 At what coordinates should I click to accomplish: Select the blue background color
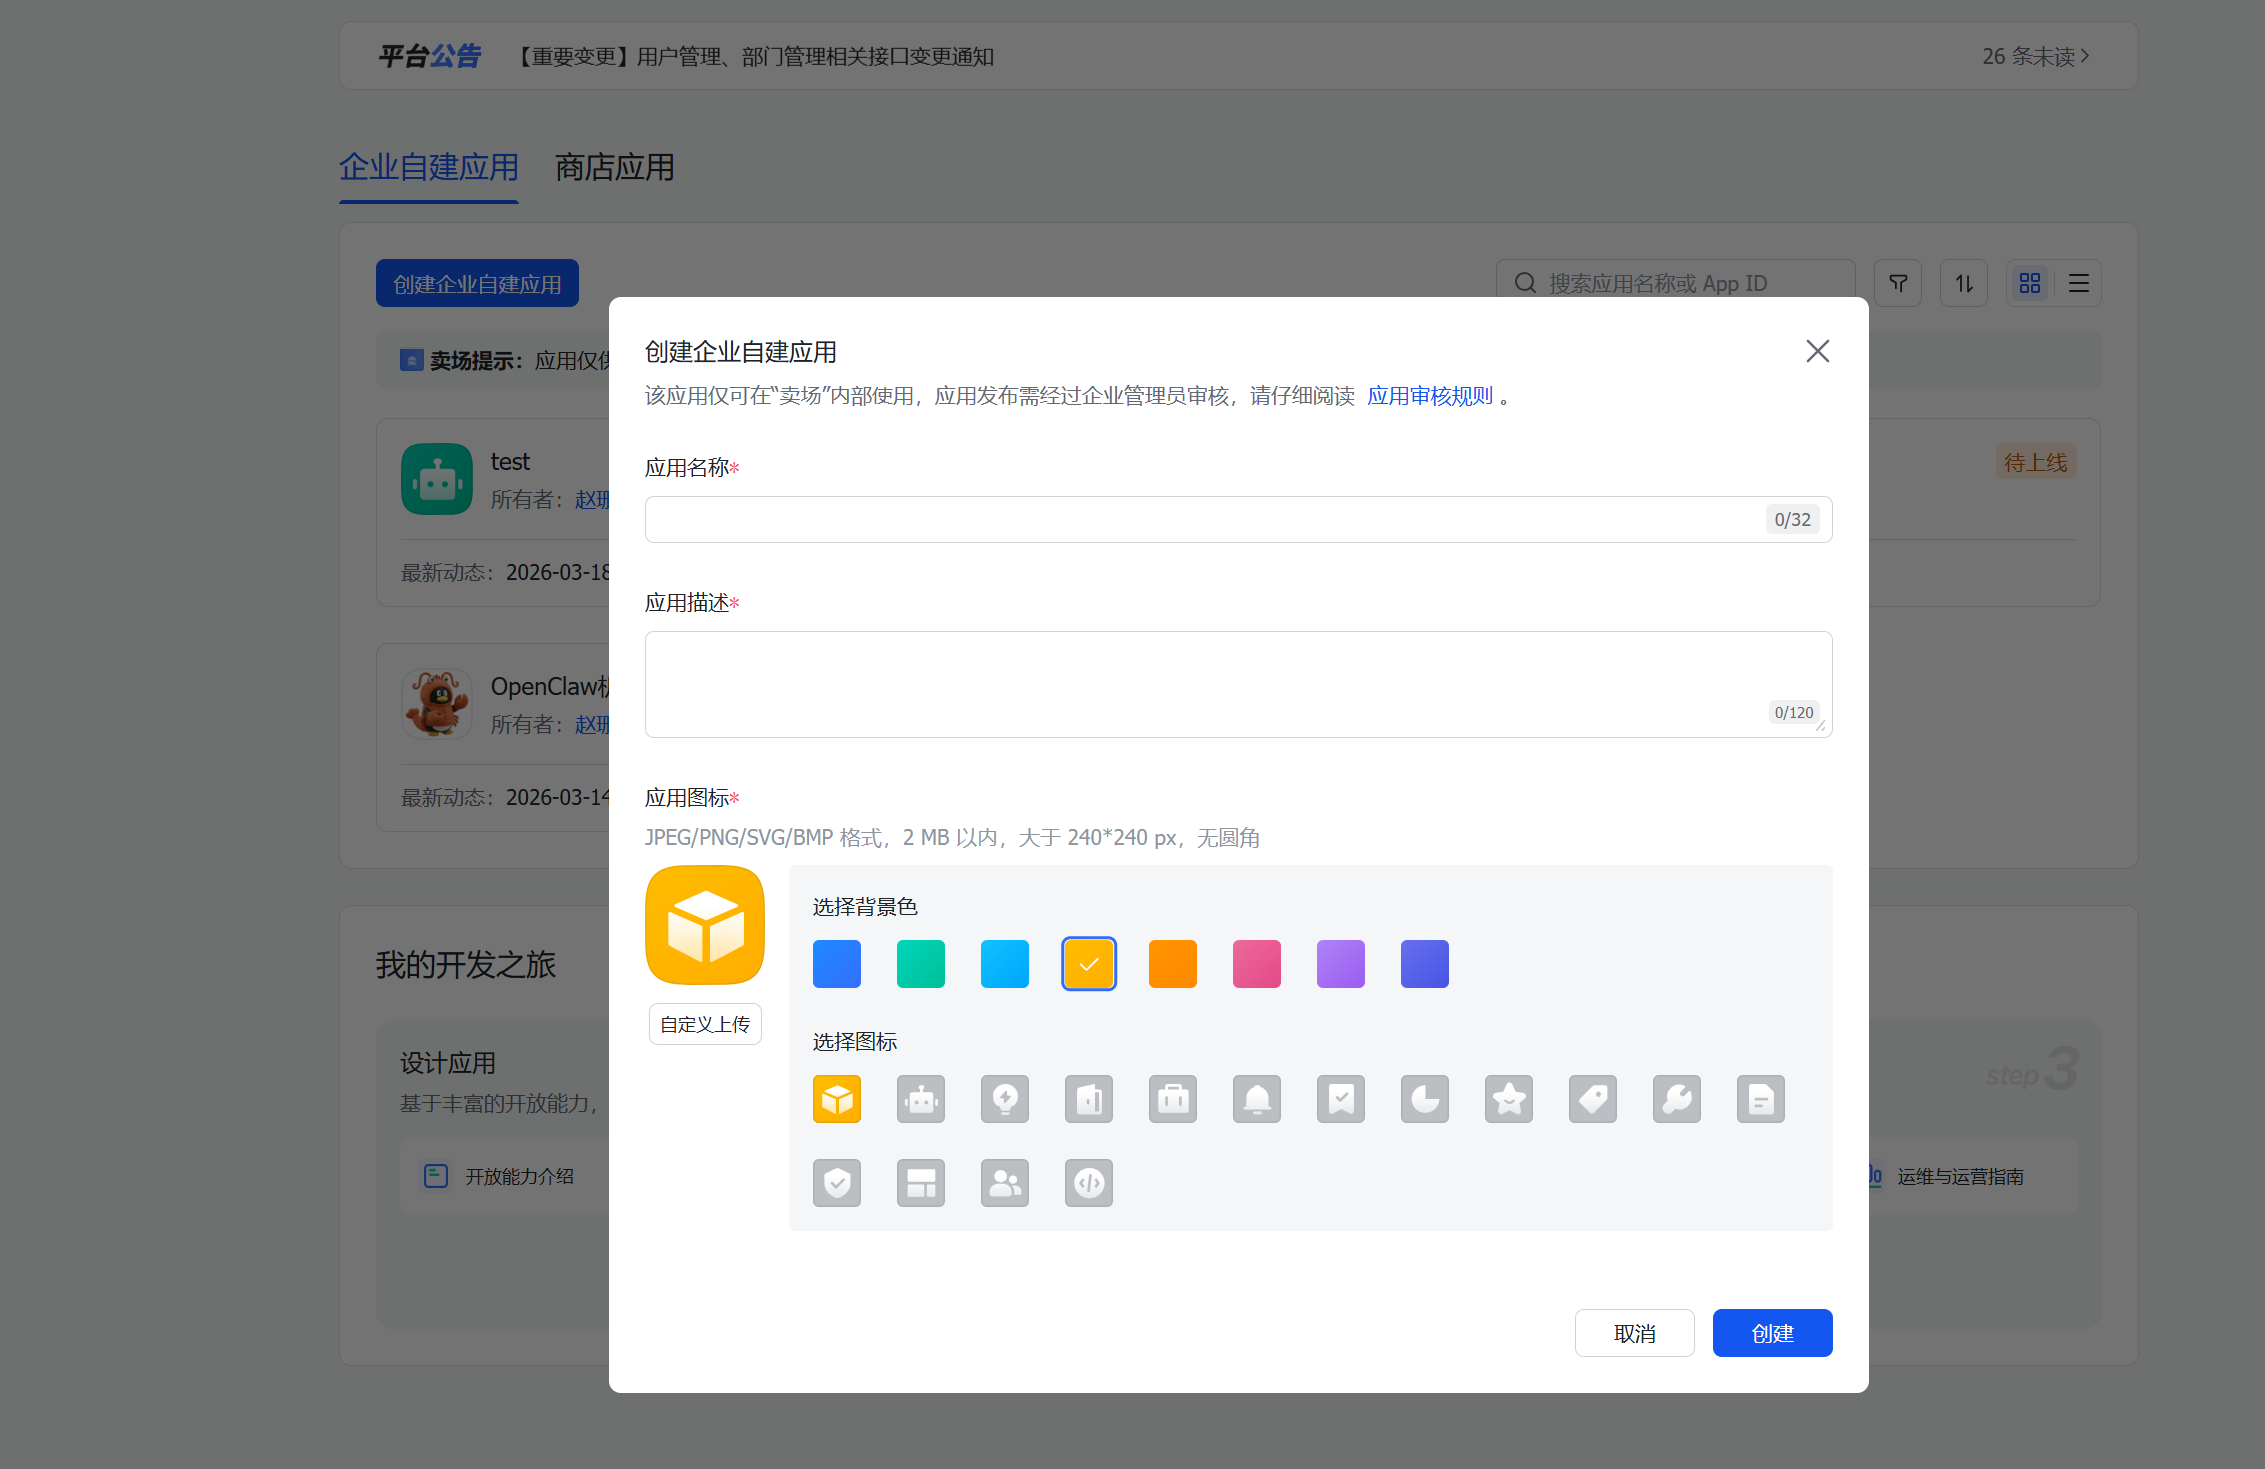point(836,964)
